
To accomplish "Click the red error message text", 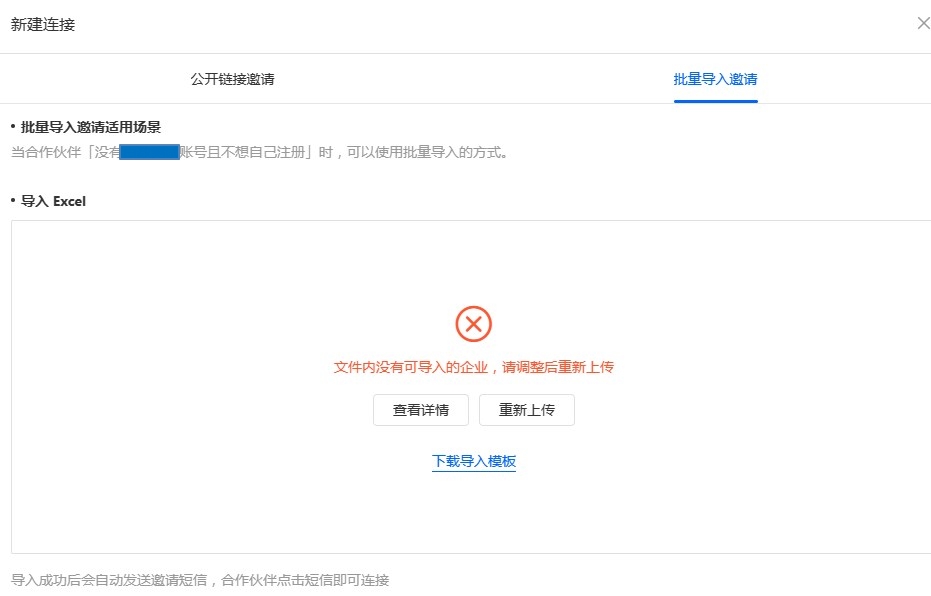I will tap(473, 367).
